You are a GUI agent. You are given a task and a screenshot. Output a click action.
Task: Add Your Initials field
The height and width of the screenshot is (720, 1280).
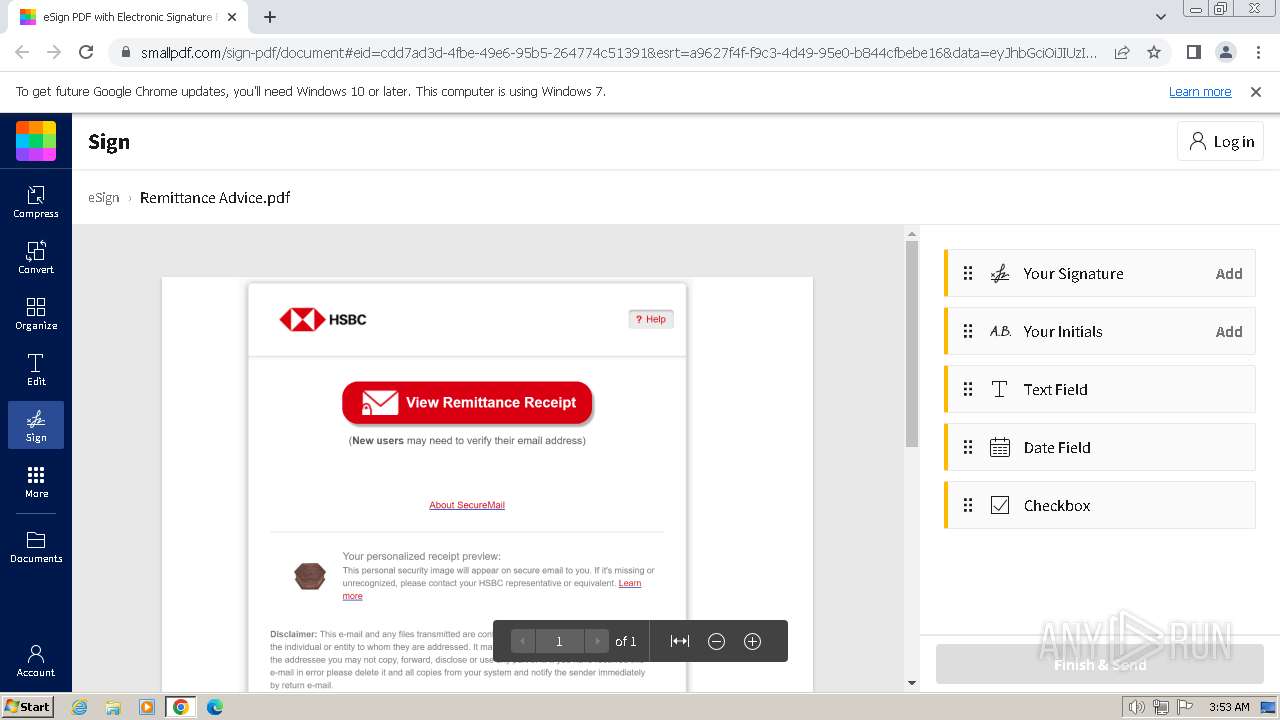[x=1229, y=332]
